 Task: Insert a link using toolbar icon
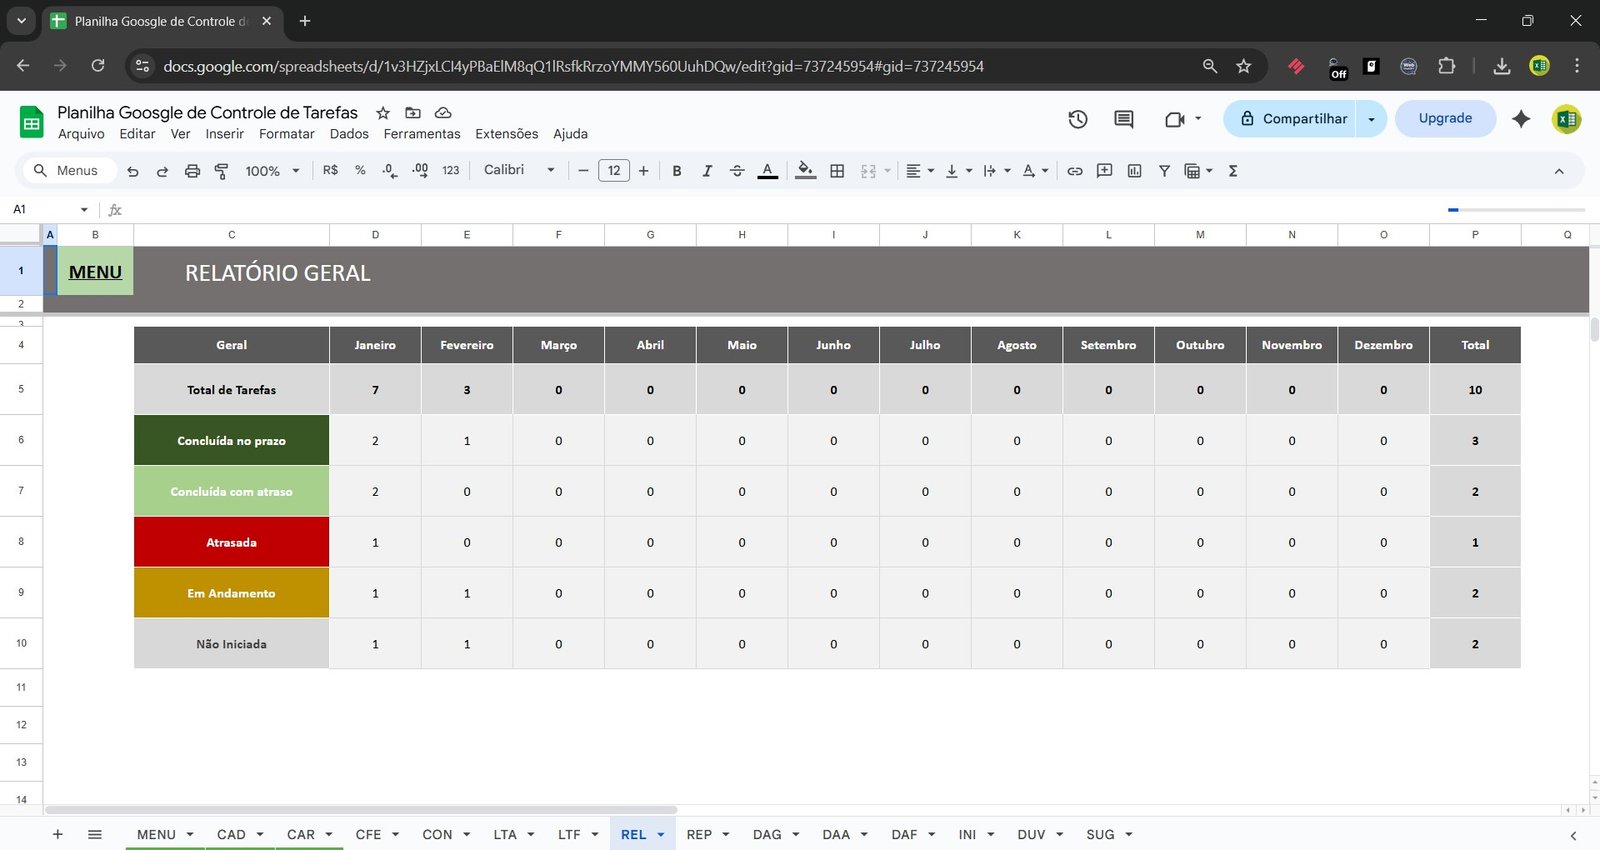pos(1074,171)
